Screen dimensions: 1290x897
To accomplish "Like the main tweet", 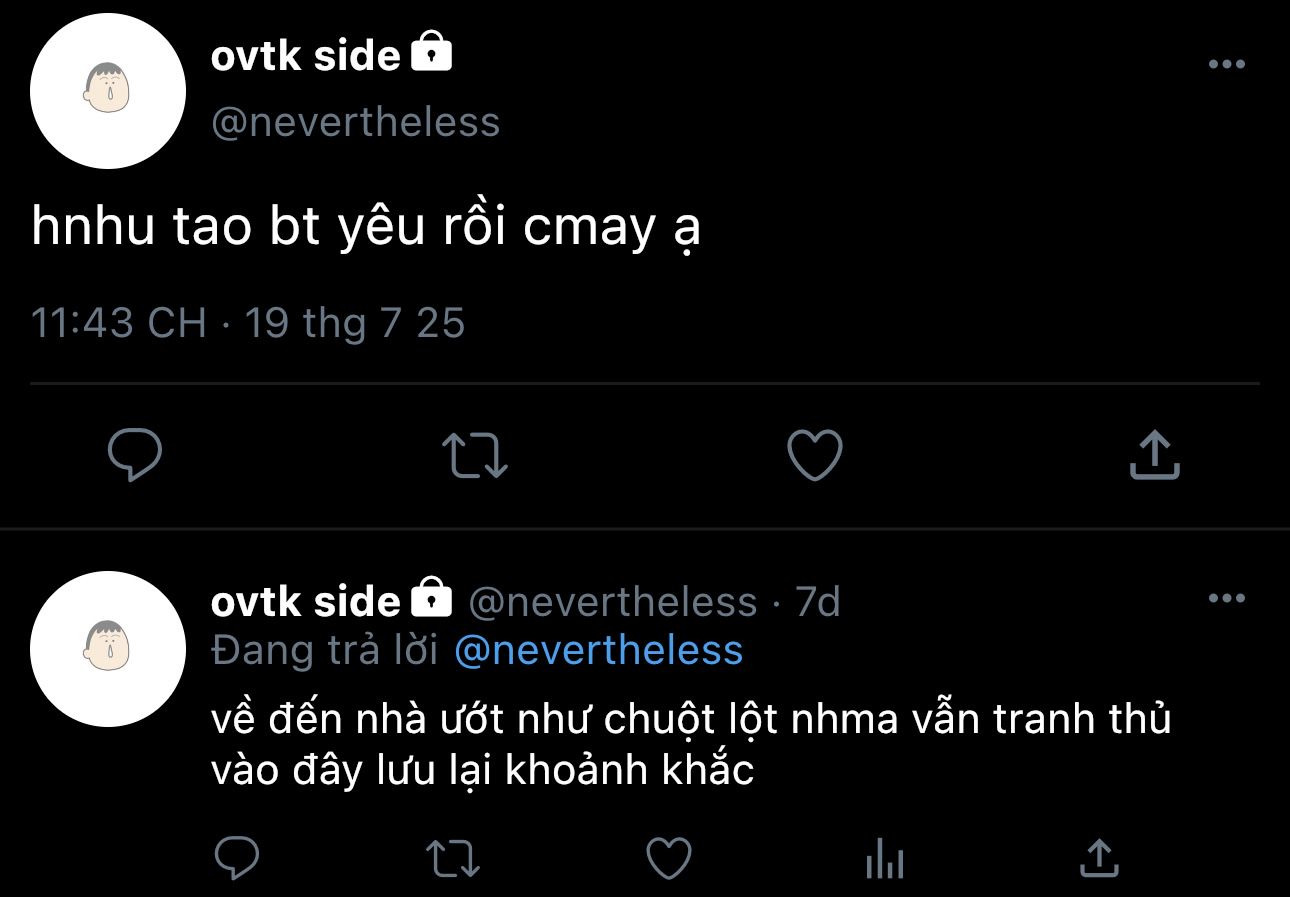I will coord(815,456).
